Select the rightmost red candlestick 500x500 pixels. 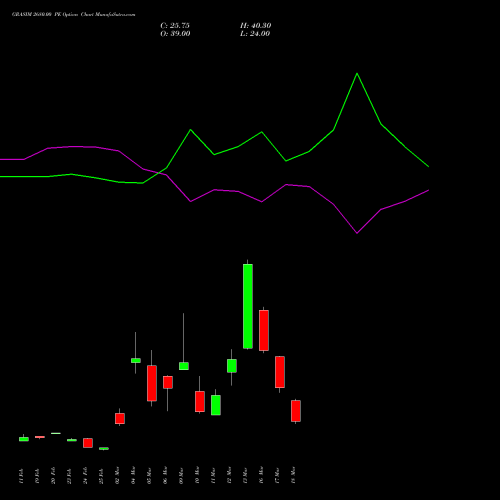click(296, 411)
